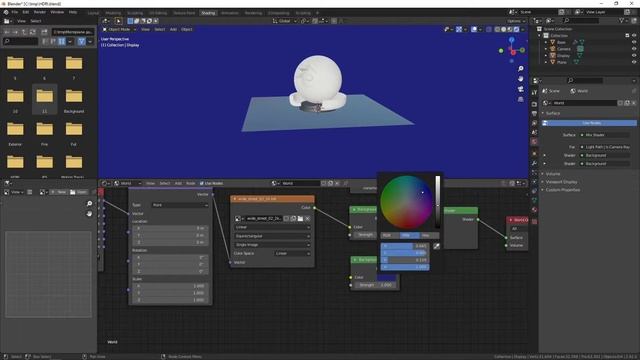Switch to solid viewport shading

pos(504,29)
